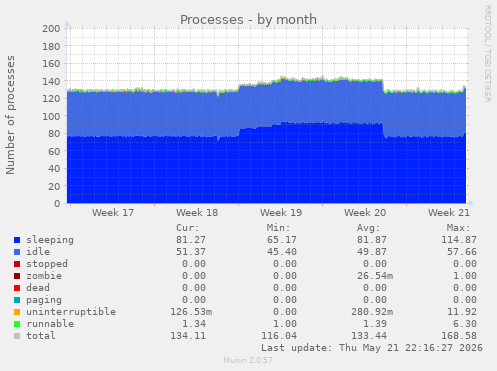The image size is (497, 371).
Task: Click idle minimum value 45.40
Action: click(282, 252)
